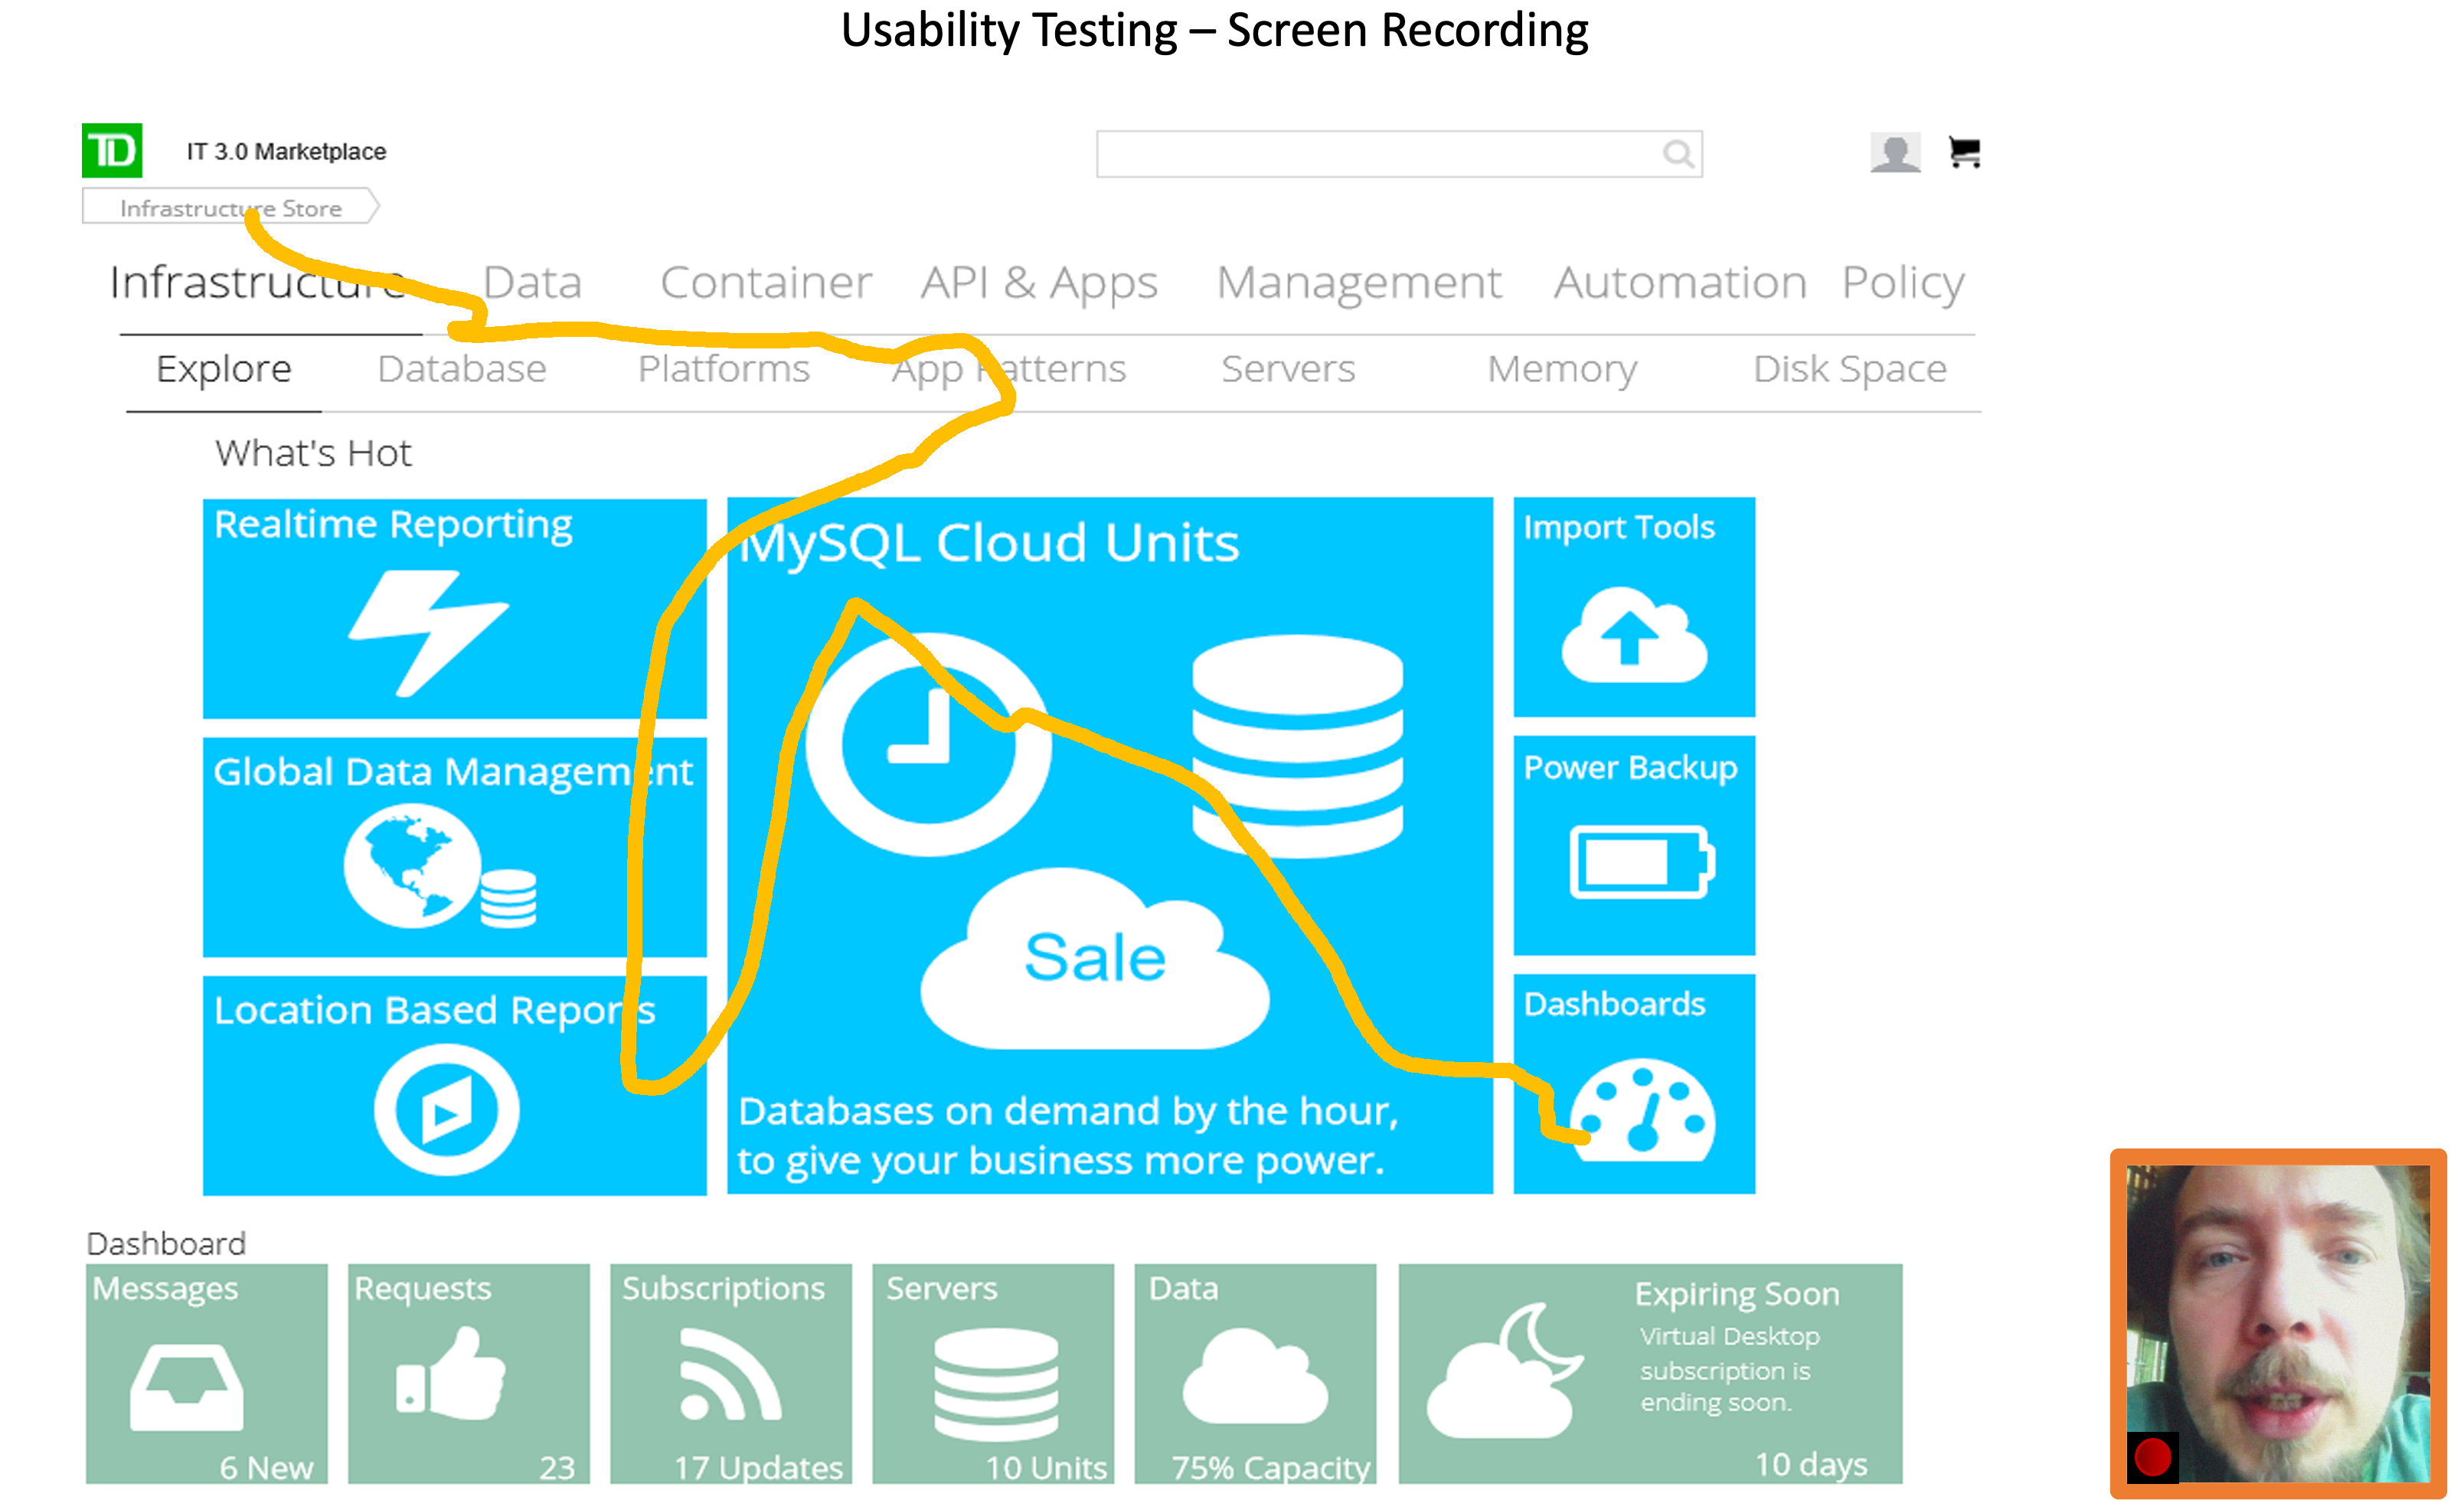Screen dimensions: 2464x1510
Task: Click the red recording indicator on webcam
Action: [x=2152, y=1457]
